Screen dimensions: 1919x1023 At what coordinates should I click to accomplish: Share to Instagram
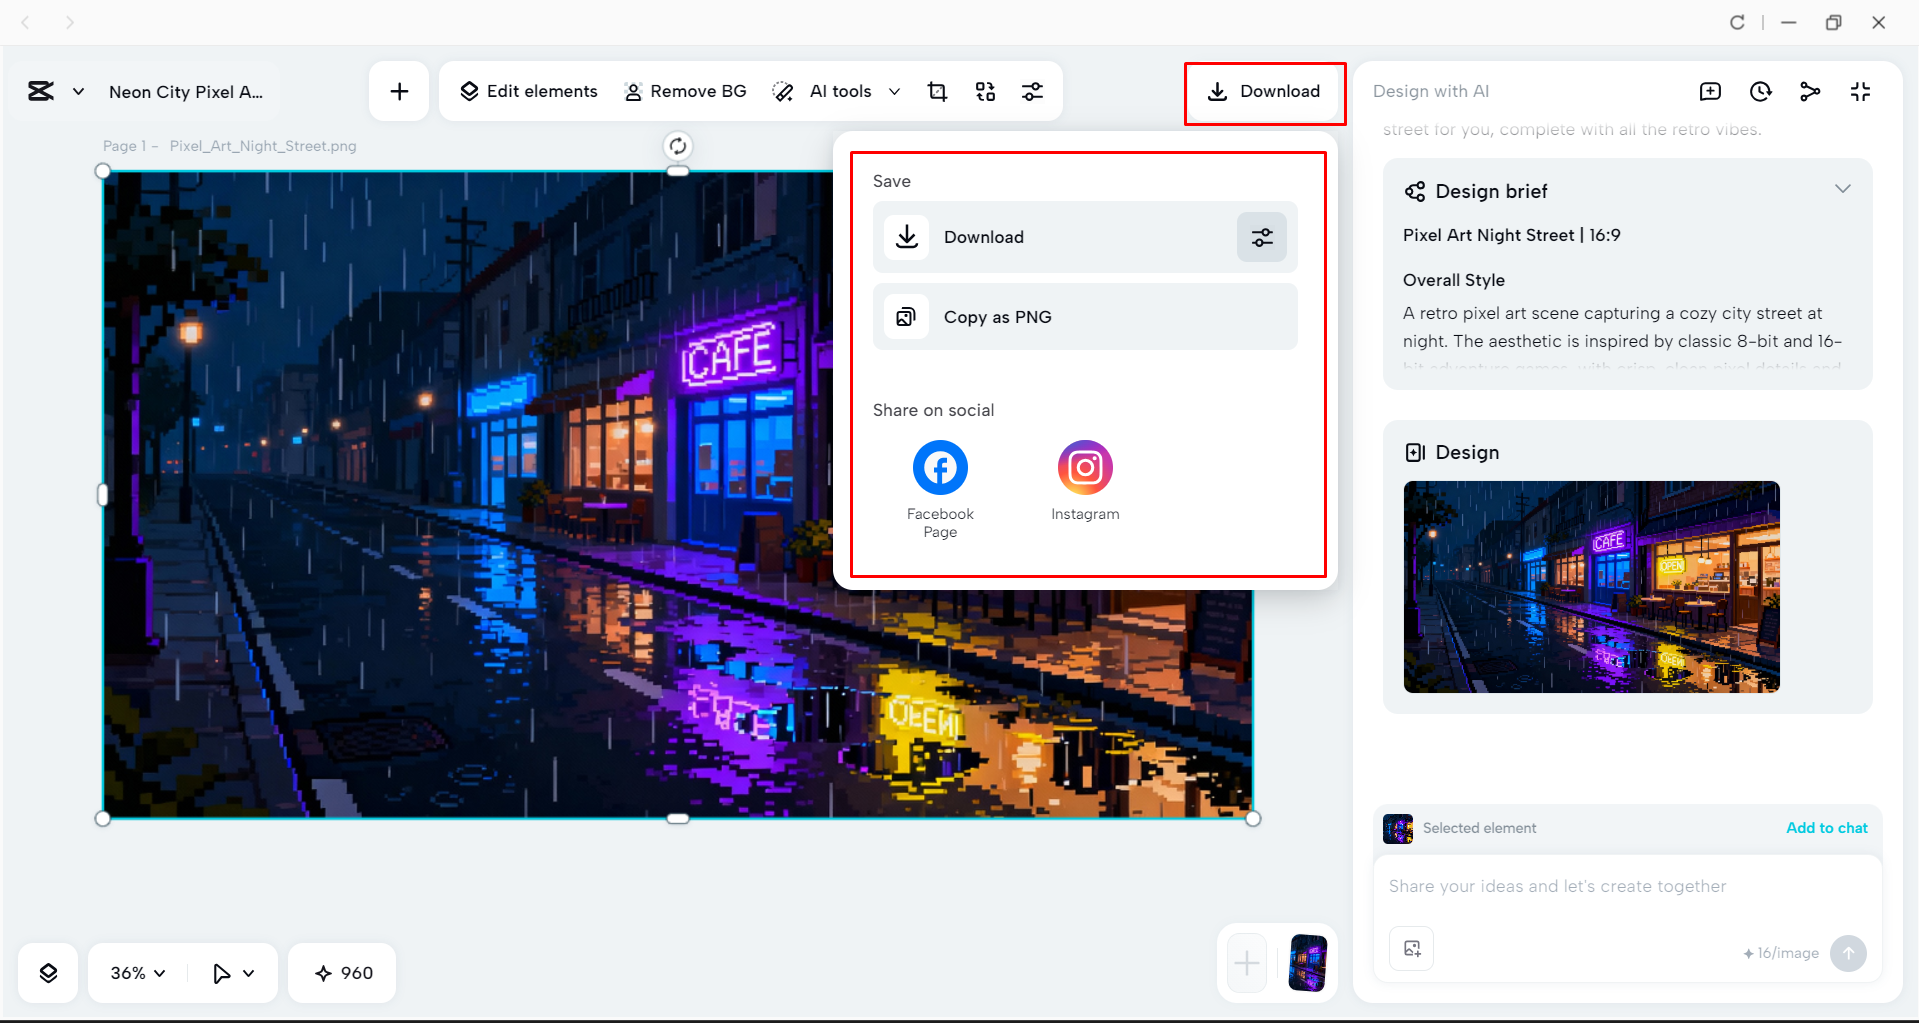pyautogui.click(x=1085, y=481)
